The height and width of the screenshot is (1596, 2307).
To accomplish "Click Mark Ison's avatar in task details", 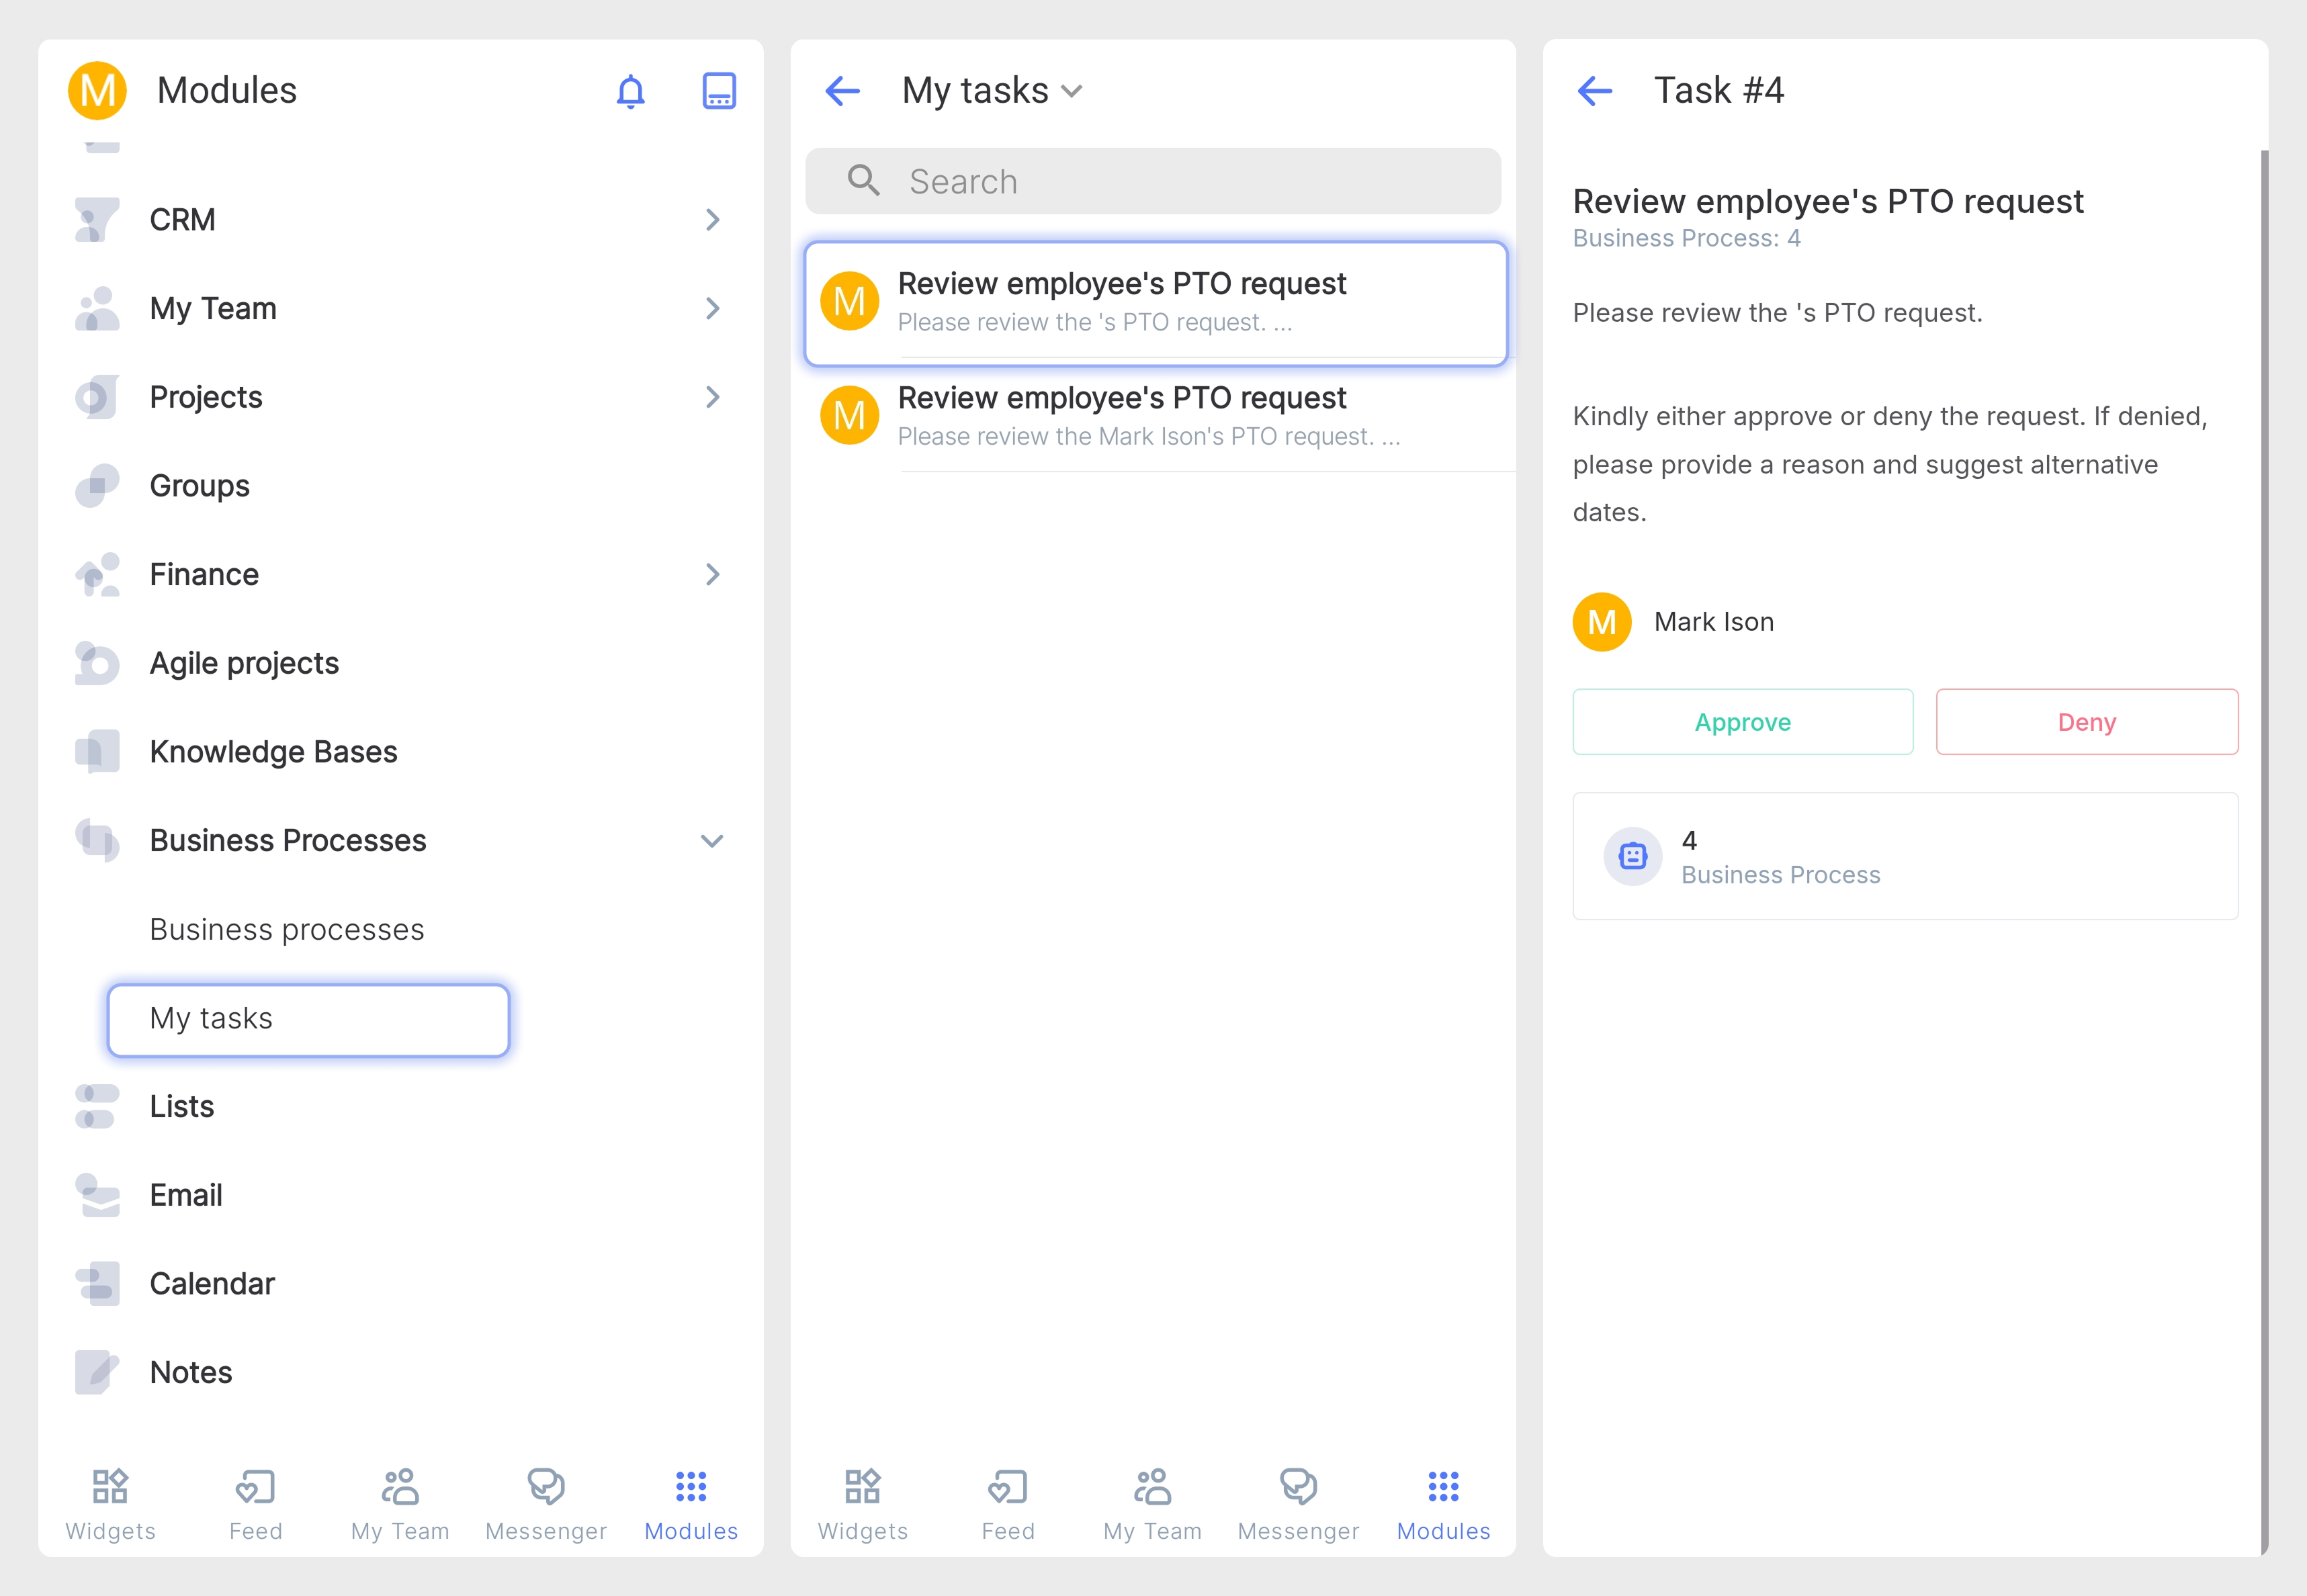I will click(1601, 622).
